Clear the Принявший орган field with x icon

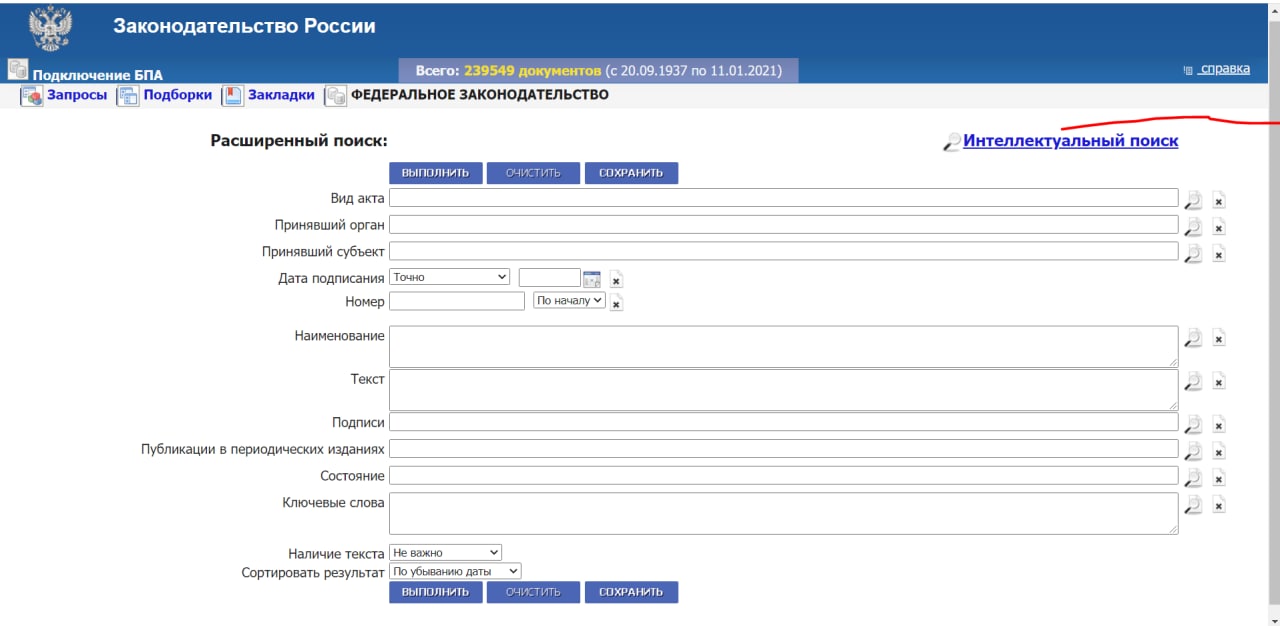point(1219,228)
